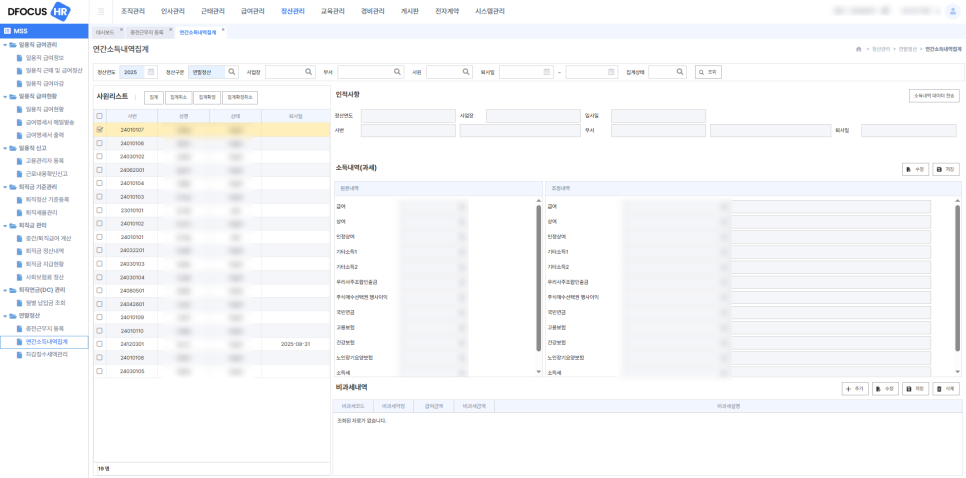Viewport: 966px width, 478px height.
Task: Collapse the 일용직 급여관리 tree folder arrow
Action: pyautogui.click(x=5, y=44)
